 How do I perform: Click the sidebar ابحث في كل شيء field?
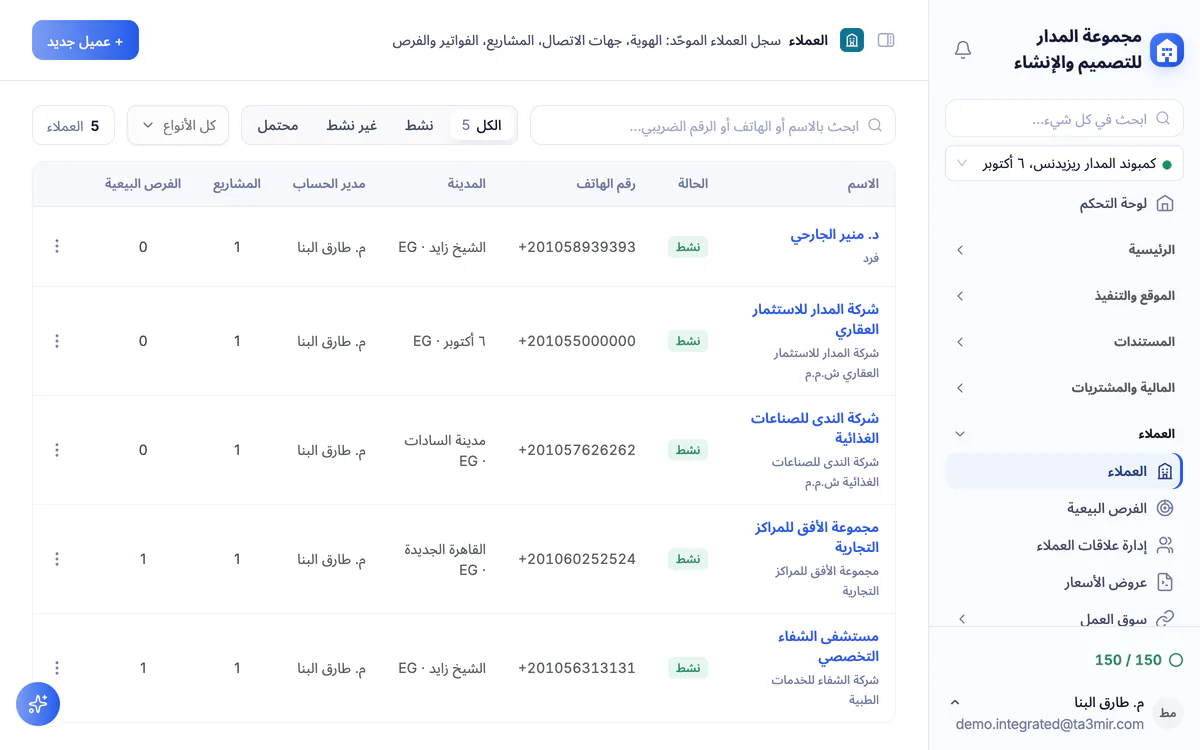pos(1064,118)
